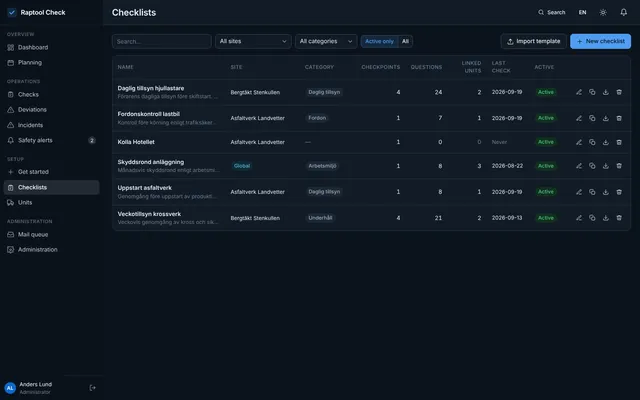Open the All sites dropdown

click(253, 41)
